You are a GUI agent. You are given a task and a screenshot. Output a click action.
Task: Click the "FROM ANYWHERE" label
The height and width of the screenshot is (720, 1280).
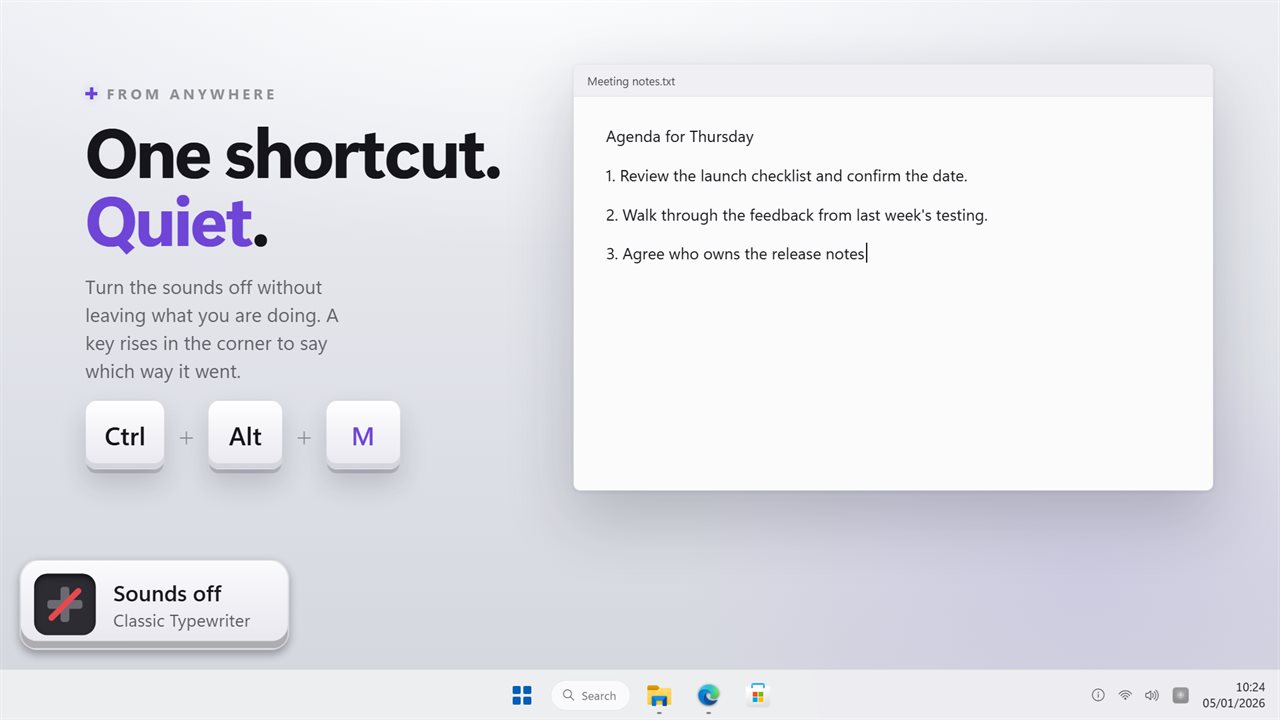coord(191,94)
